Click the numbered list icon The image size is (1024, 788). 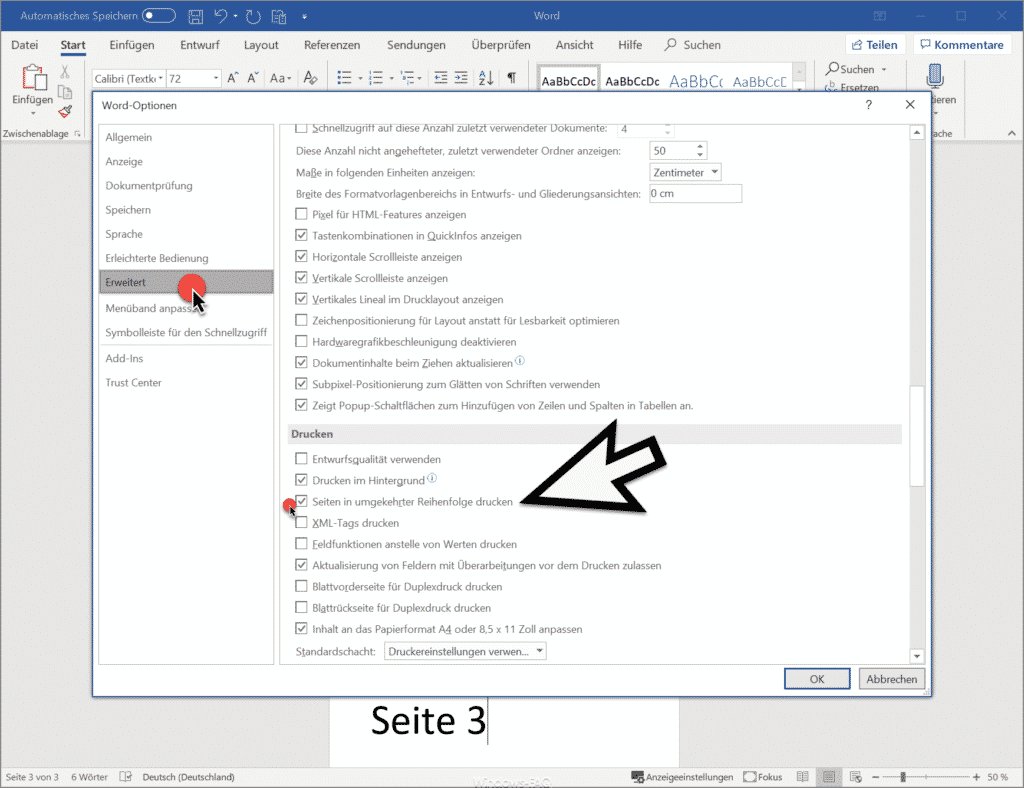376,78
